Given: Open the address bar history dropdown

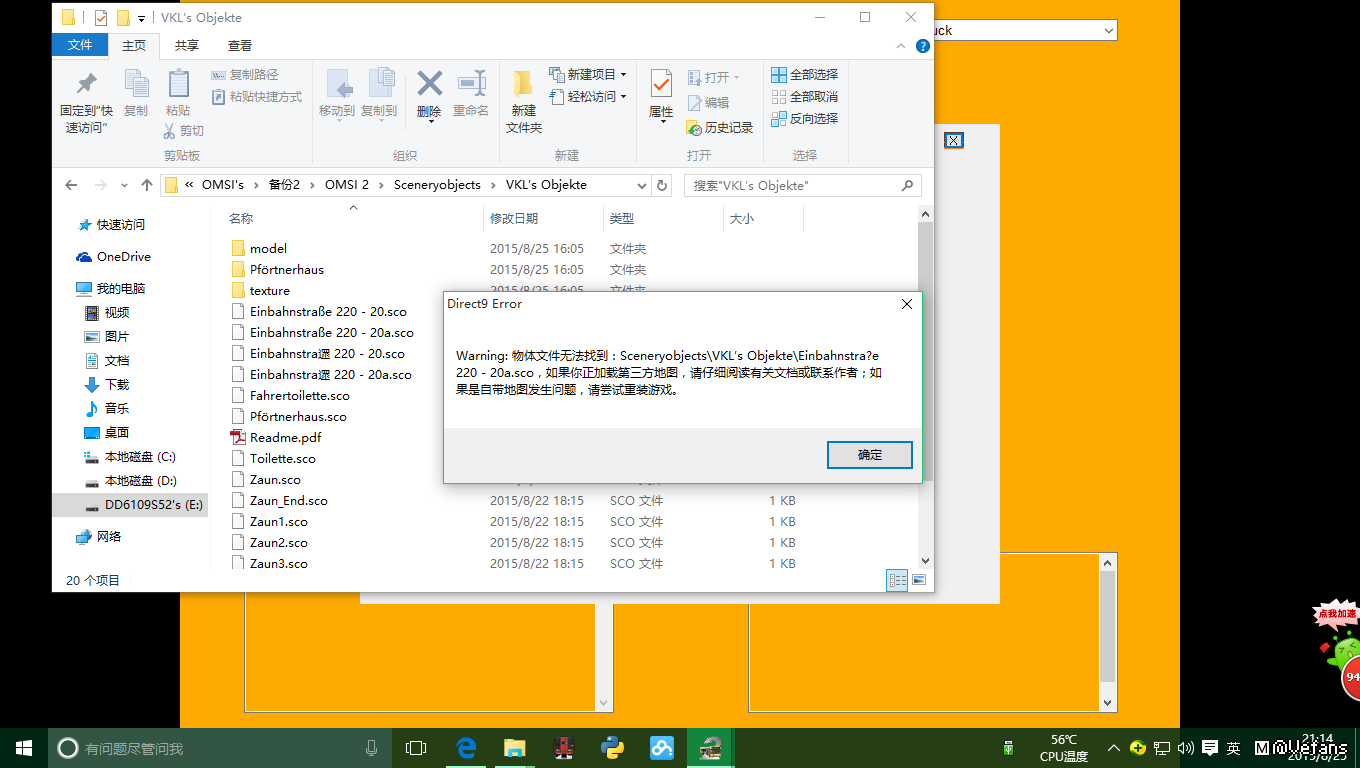Looking at the screenshot, I should coord(642,185).
